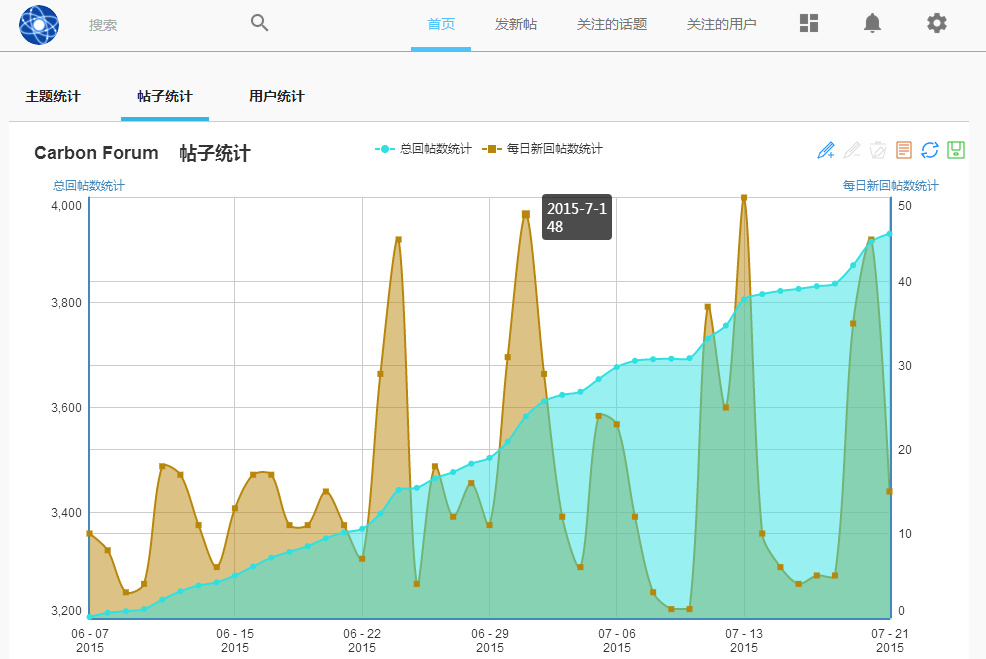The image size is (986, 659).
Task: Switch to 主题统计 tab
Action: 53,96
